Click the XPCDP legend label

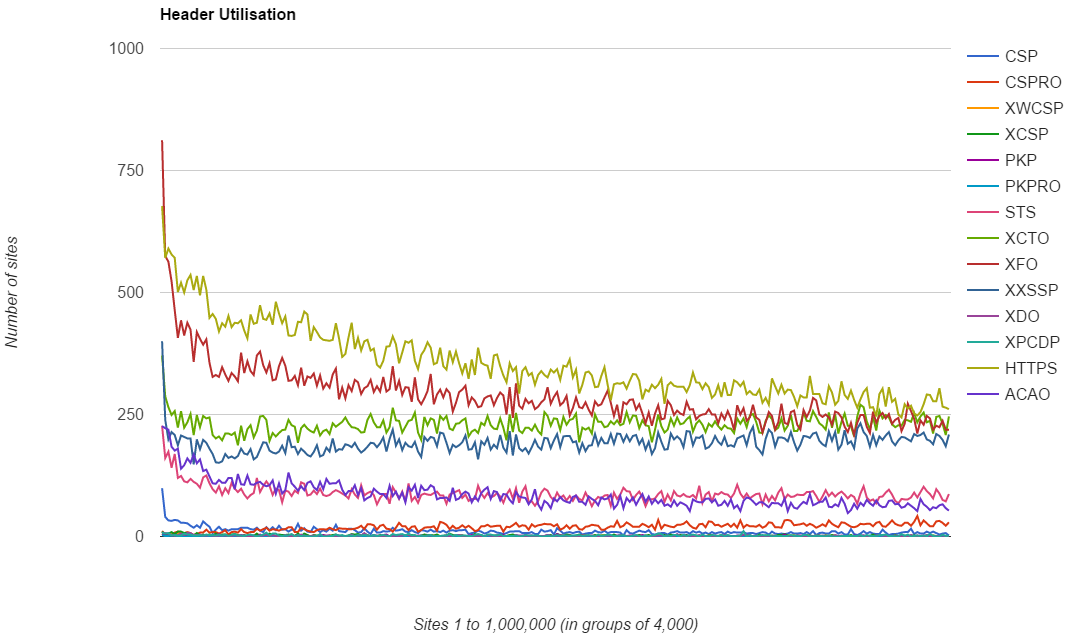point(1032,342)
